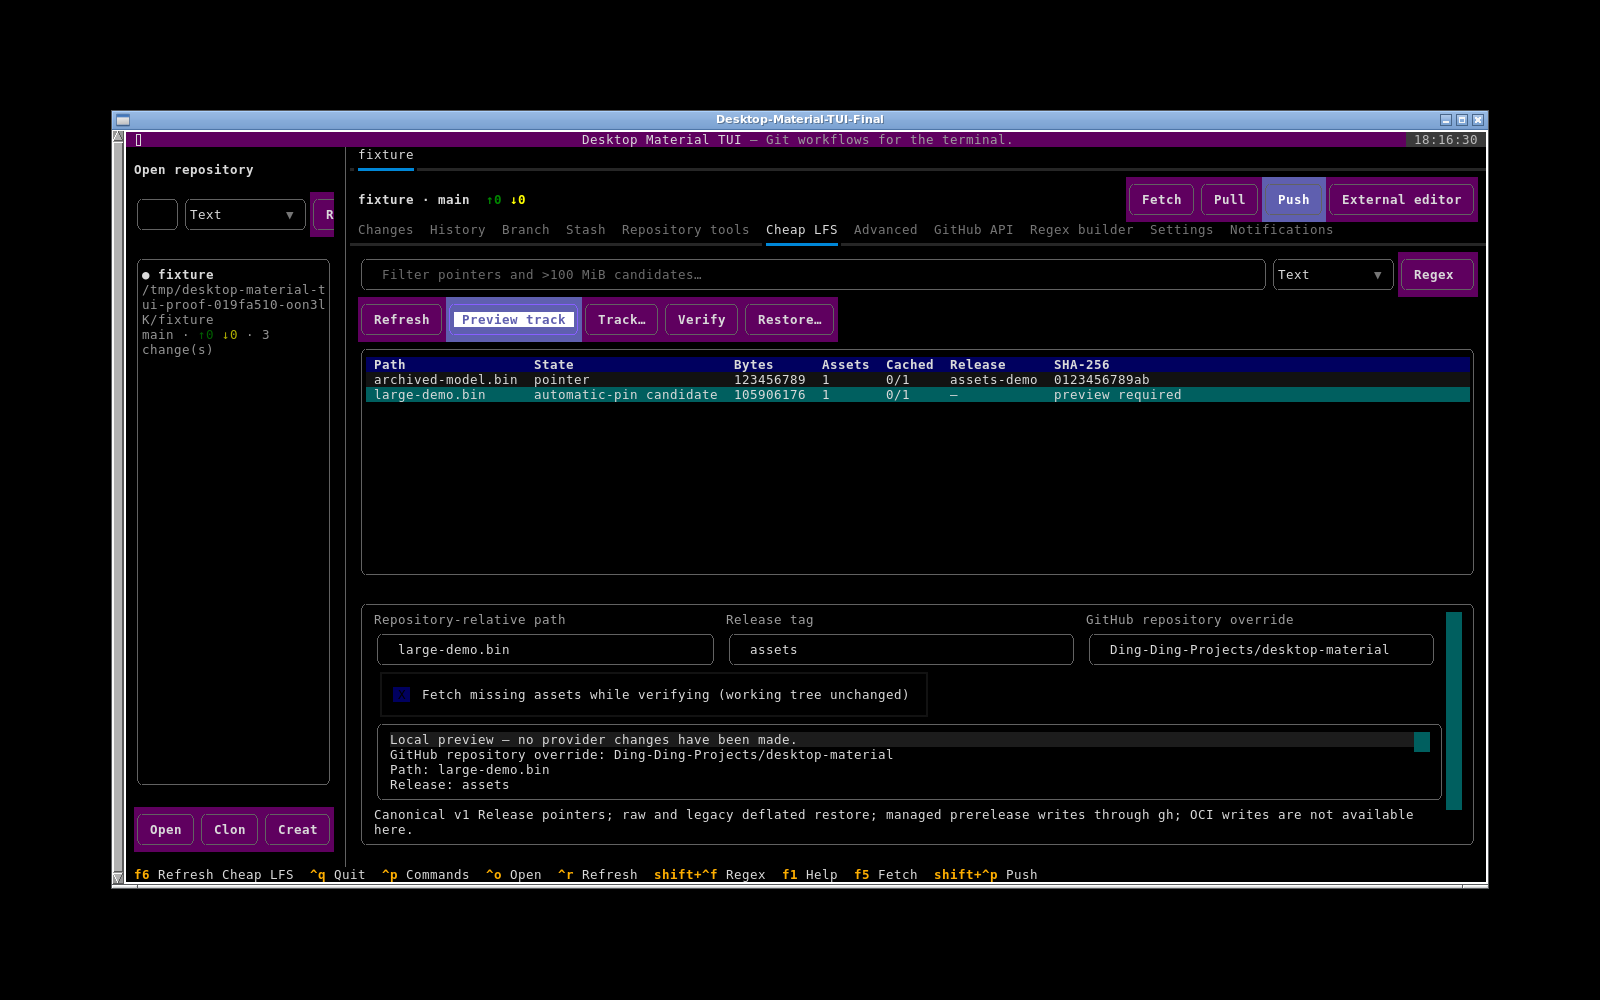
Task: Edit the Repository-relative path field large-demo.bin
Action: tap(545, 650)
